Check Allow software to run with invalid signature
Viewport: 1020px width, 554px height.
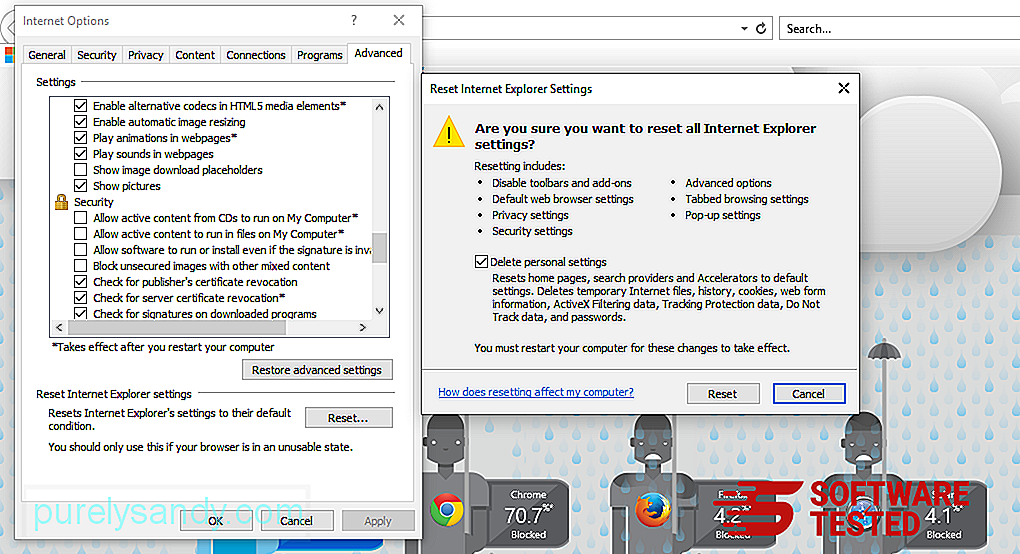[x=81, y=250]
